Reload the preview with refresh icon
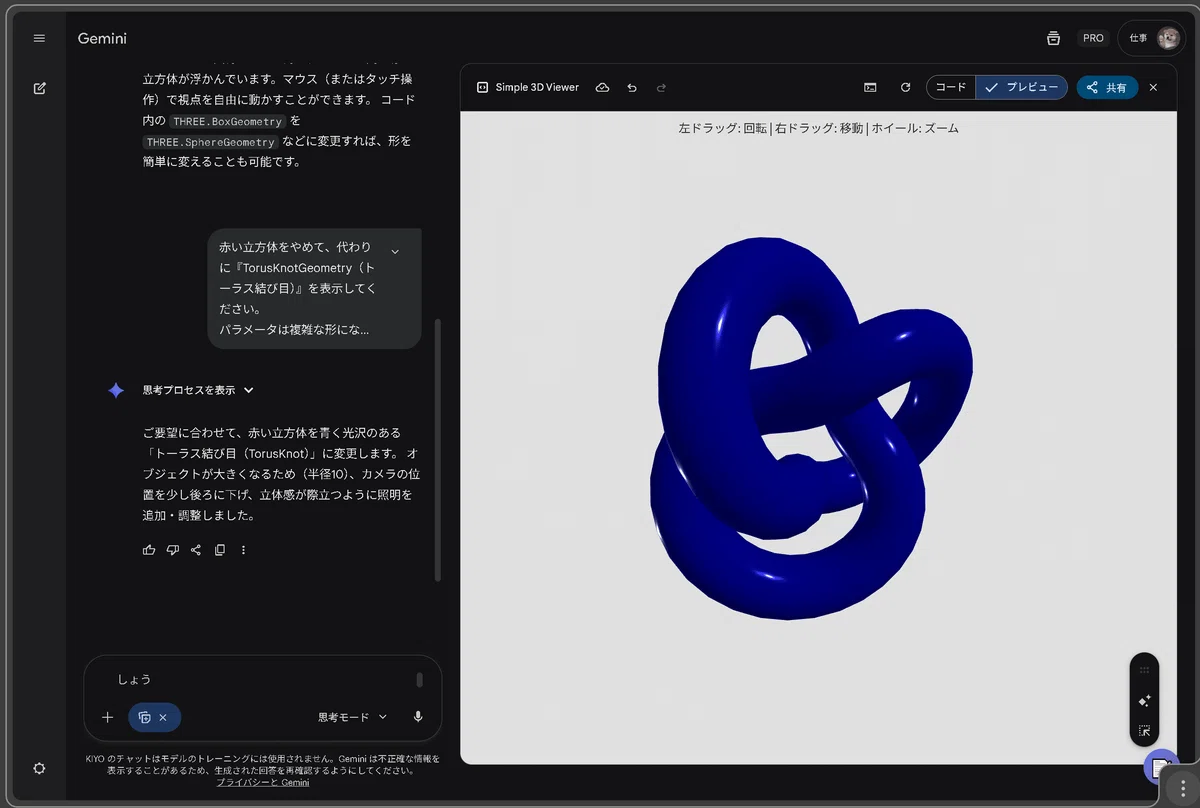Screen dimensions: 1200x808 click(x=906, y=87)
